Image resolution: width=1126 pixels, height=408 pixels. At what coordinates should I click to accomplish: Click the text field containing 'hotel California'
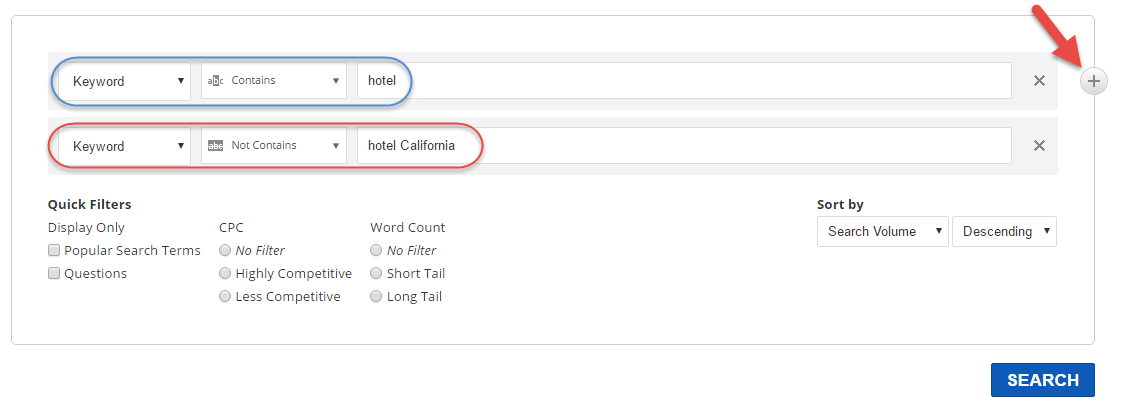click(684, 146)
